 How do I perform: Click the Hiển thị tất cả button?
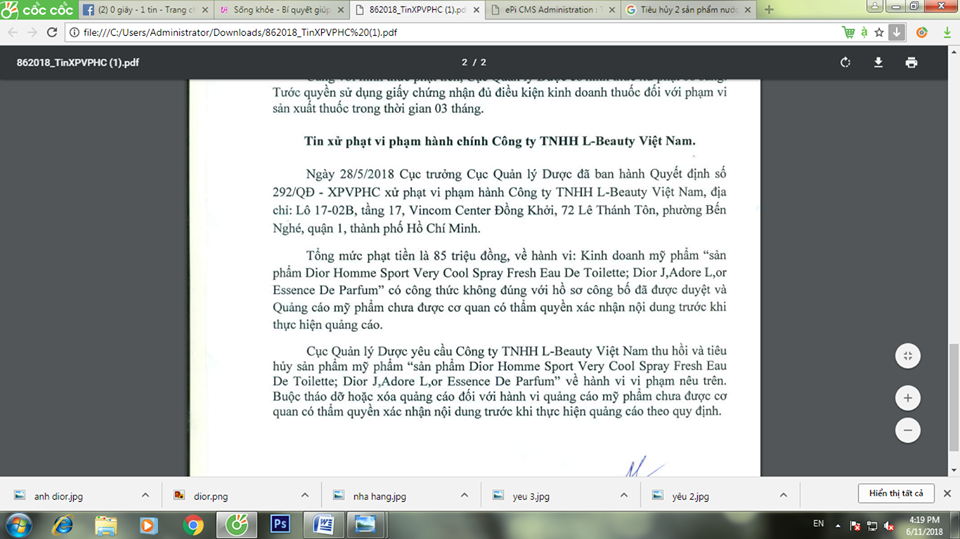tap(895, 494)
